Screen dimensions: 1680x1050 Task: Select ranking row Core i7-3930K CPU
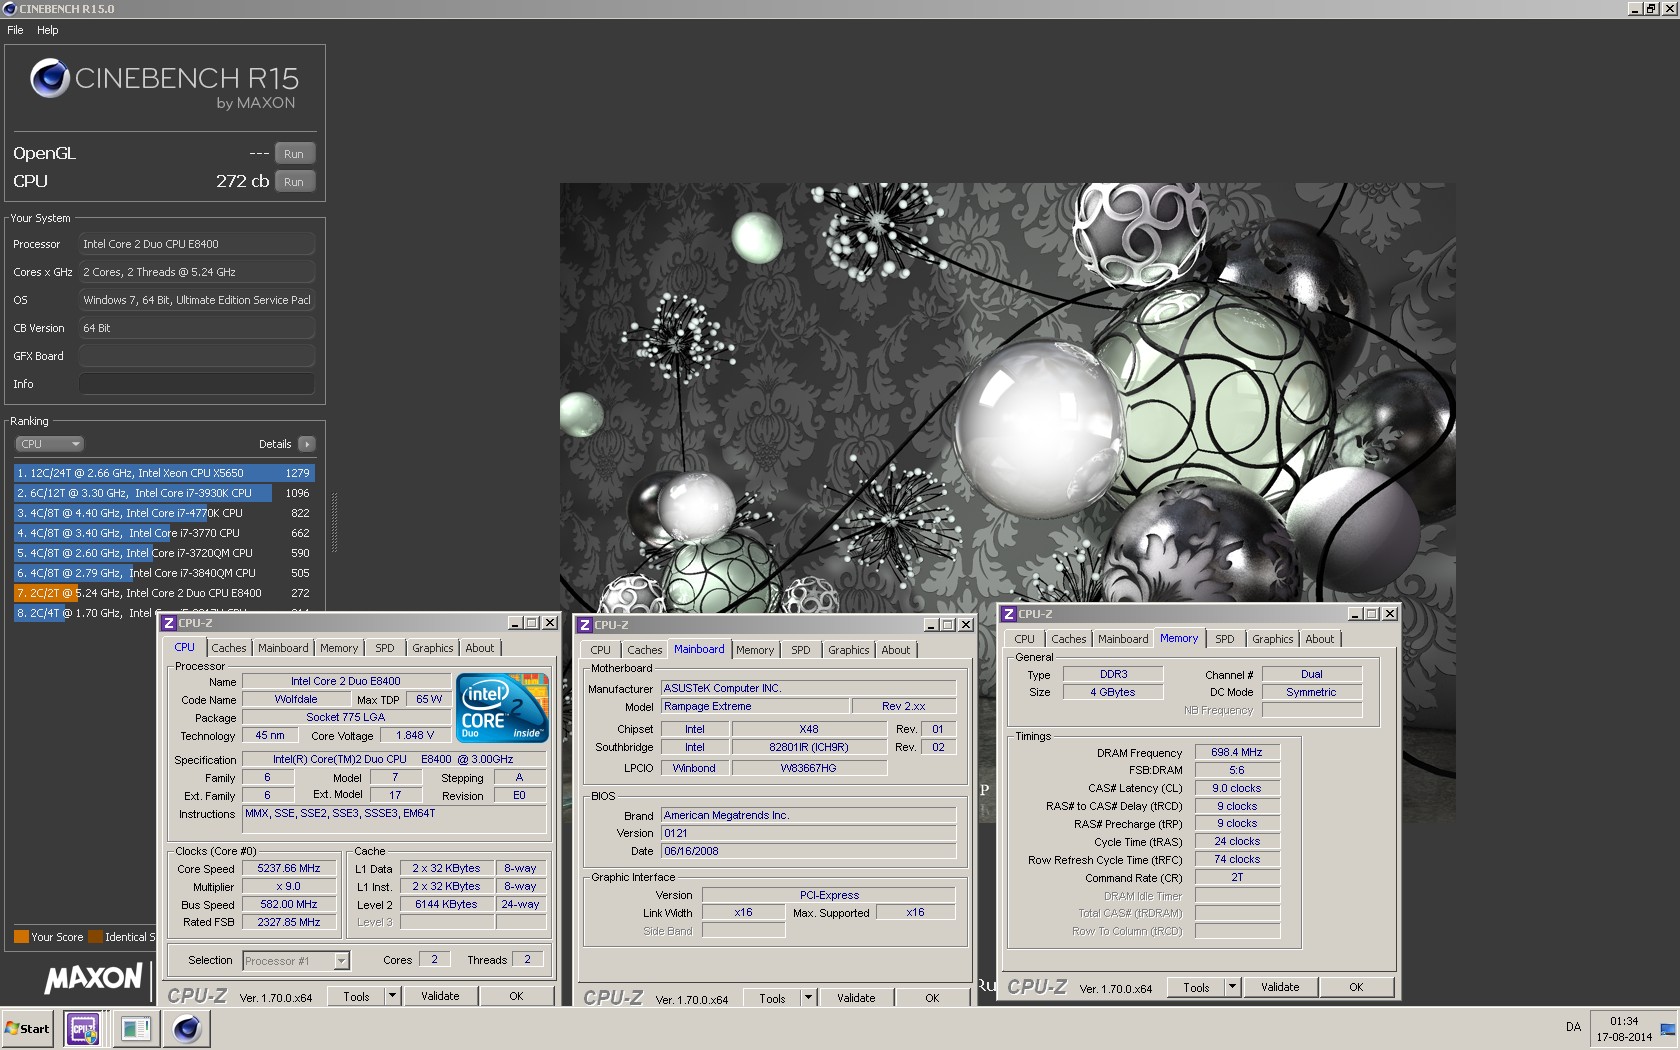(x=164, y=493)
